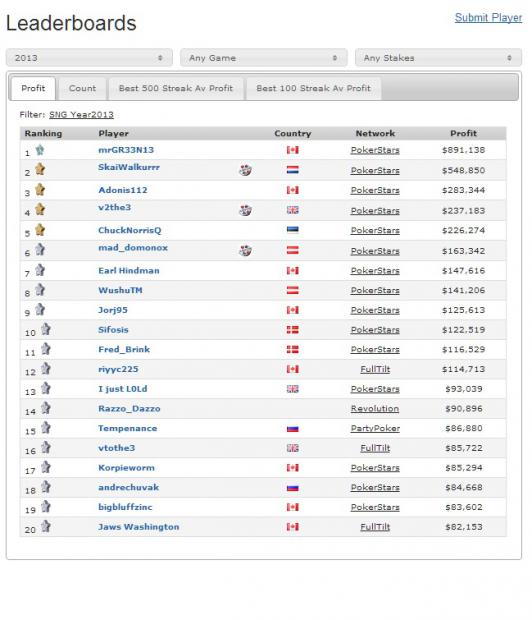Click the gold star icon for rank 2
This screenshot has width=532, height=620.
pyautogui.click(x=40, y=169)
